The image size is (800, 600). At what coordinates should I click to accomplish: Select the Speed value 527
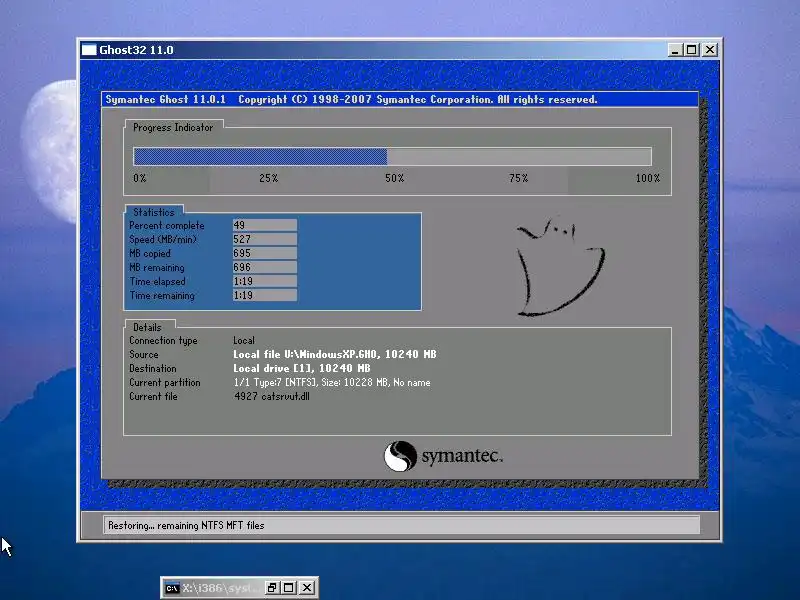click(x=265, y=239)
